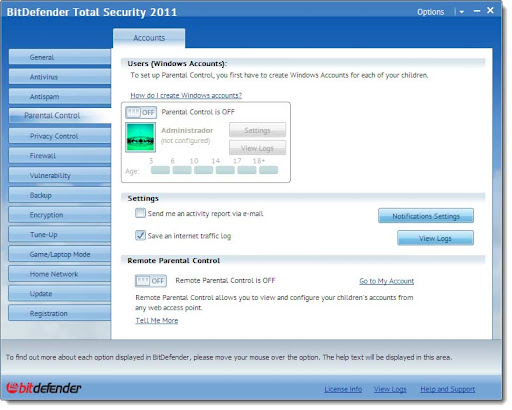The height and width of the screenshot is (410, 512).
Task: Click the Administrador account avatar
Action: pyautogui.click(x=140, y=137)
